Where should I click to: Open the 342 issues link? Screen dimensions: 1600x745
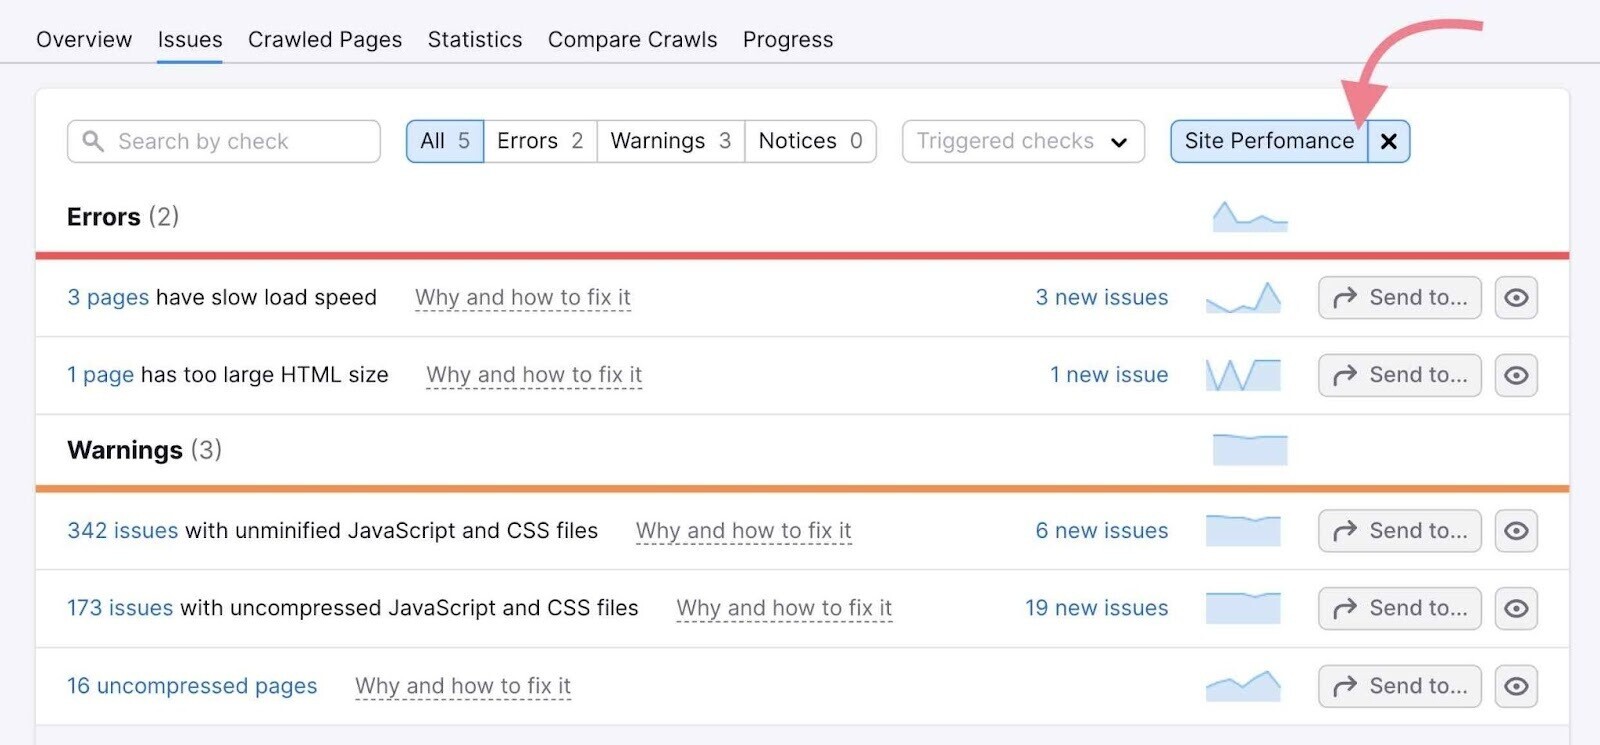[122, 531]
